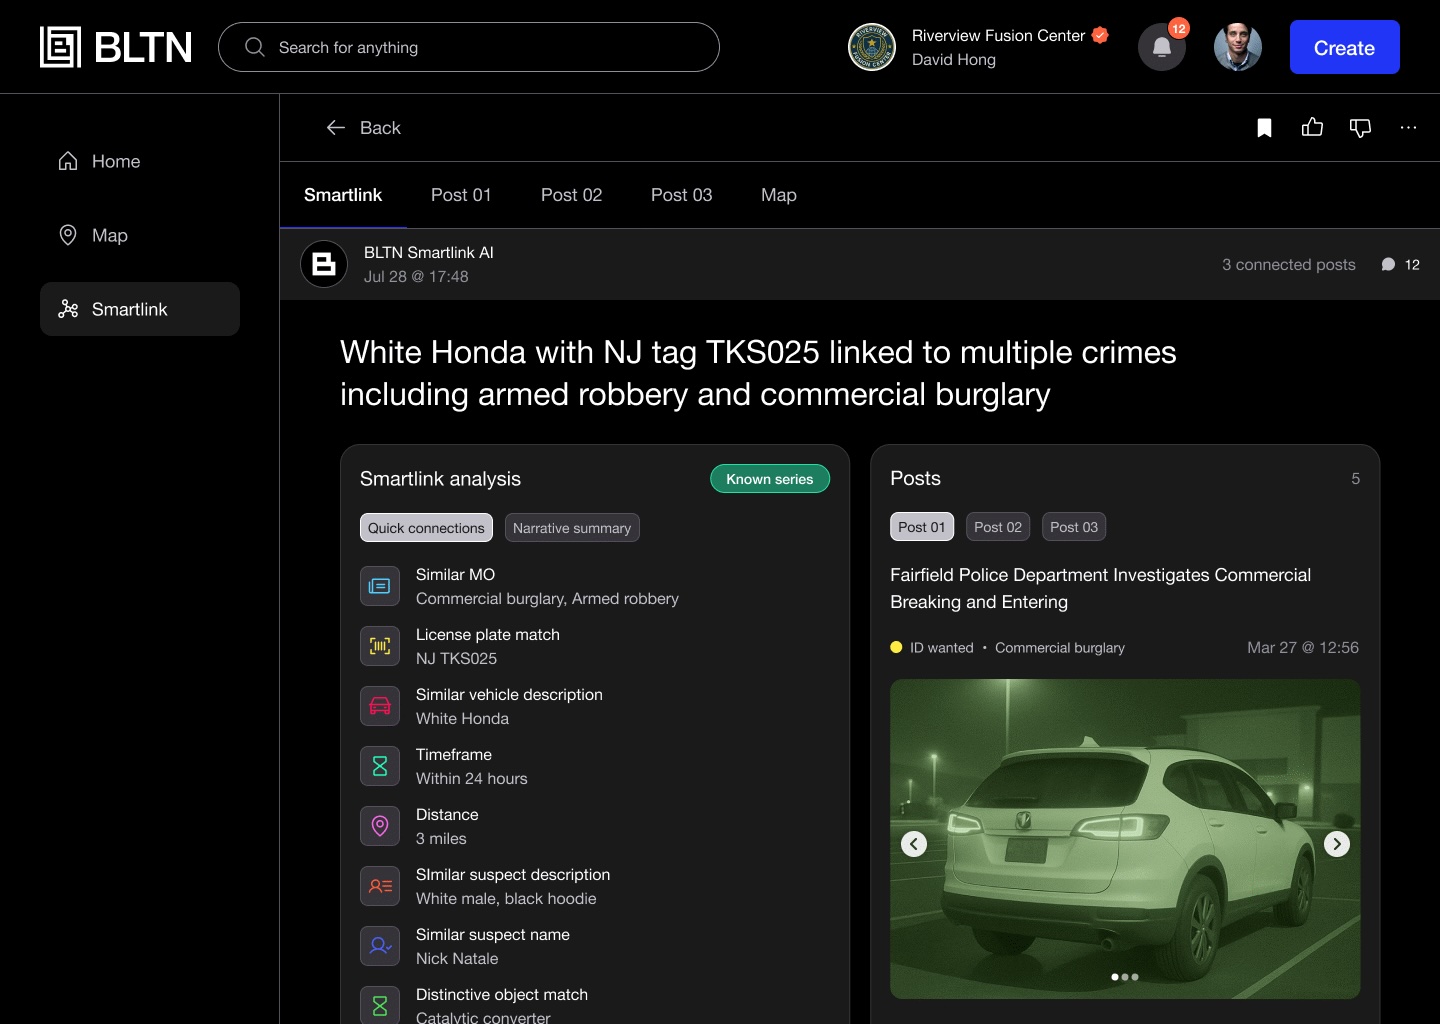This screenshot has width=1440, height=1024.
Task: Click the notification bell icon
Action: pos(1161,48)
